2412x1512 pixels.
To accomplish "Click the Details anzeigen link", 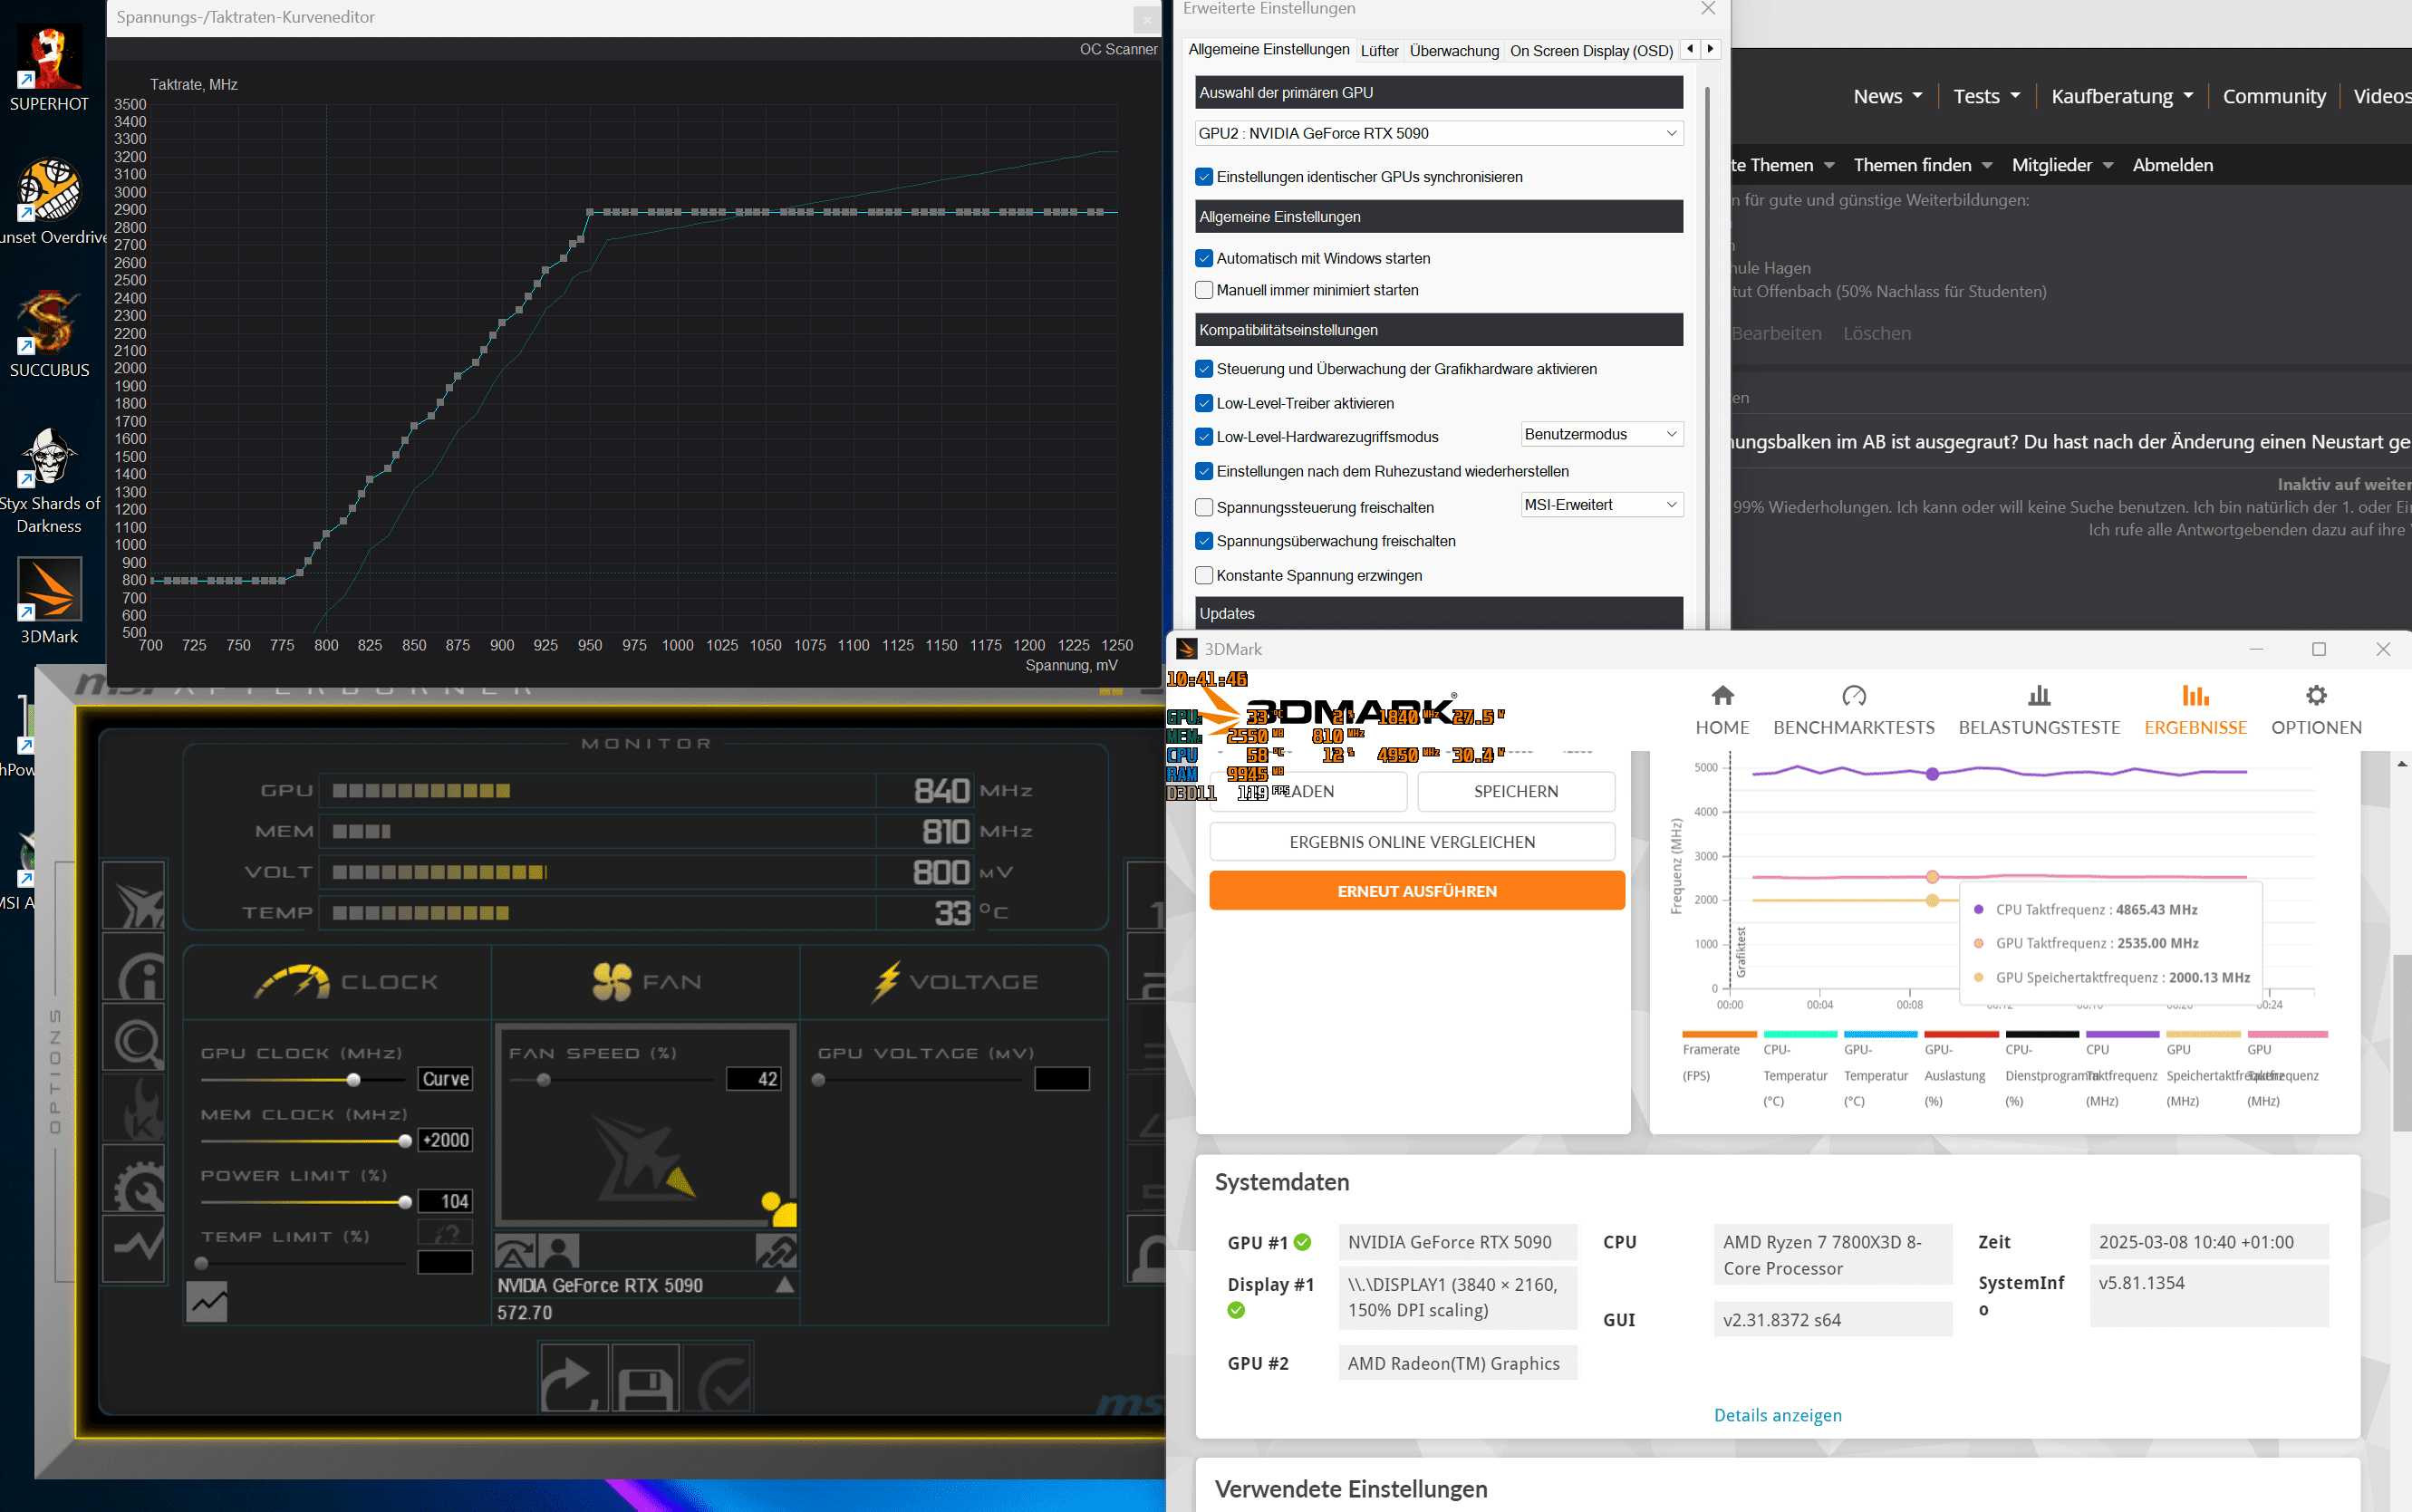I will pyautogui.click(x=1777, y=1415).
